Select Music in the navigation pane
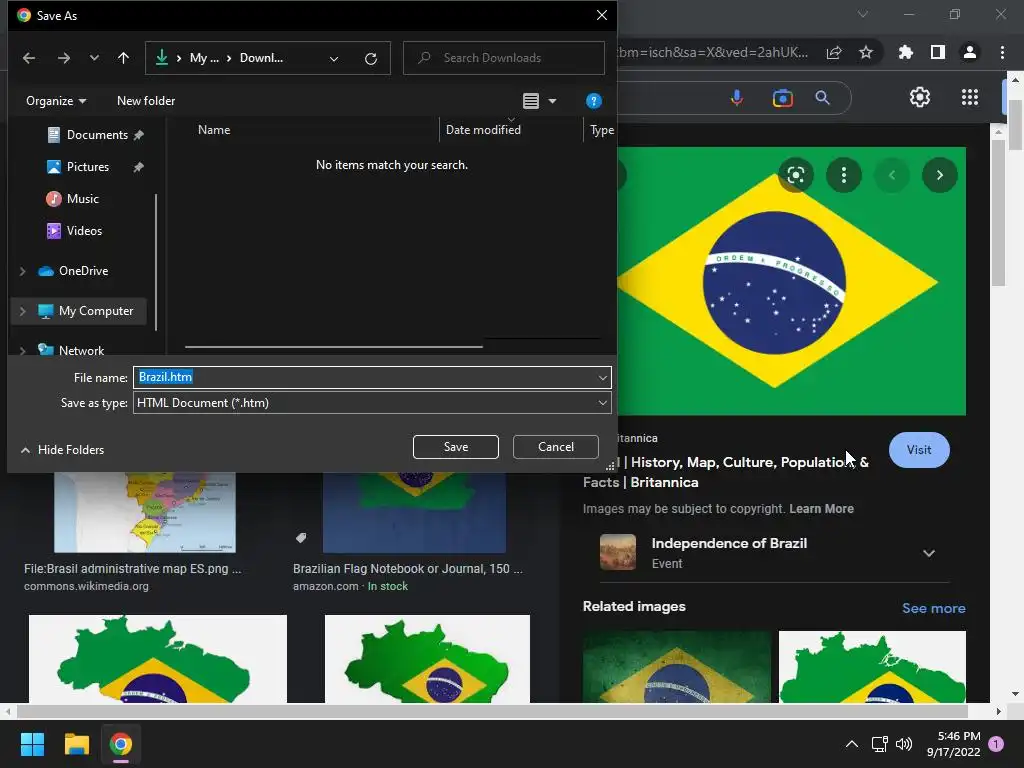Image resolution: width=1024 pixels, height=768 pixels. coord(82,199)
